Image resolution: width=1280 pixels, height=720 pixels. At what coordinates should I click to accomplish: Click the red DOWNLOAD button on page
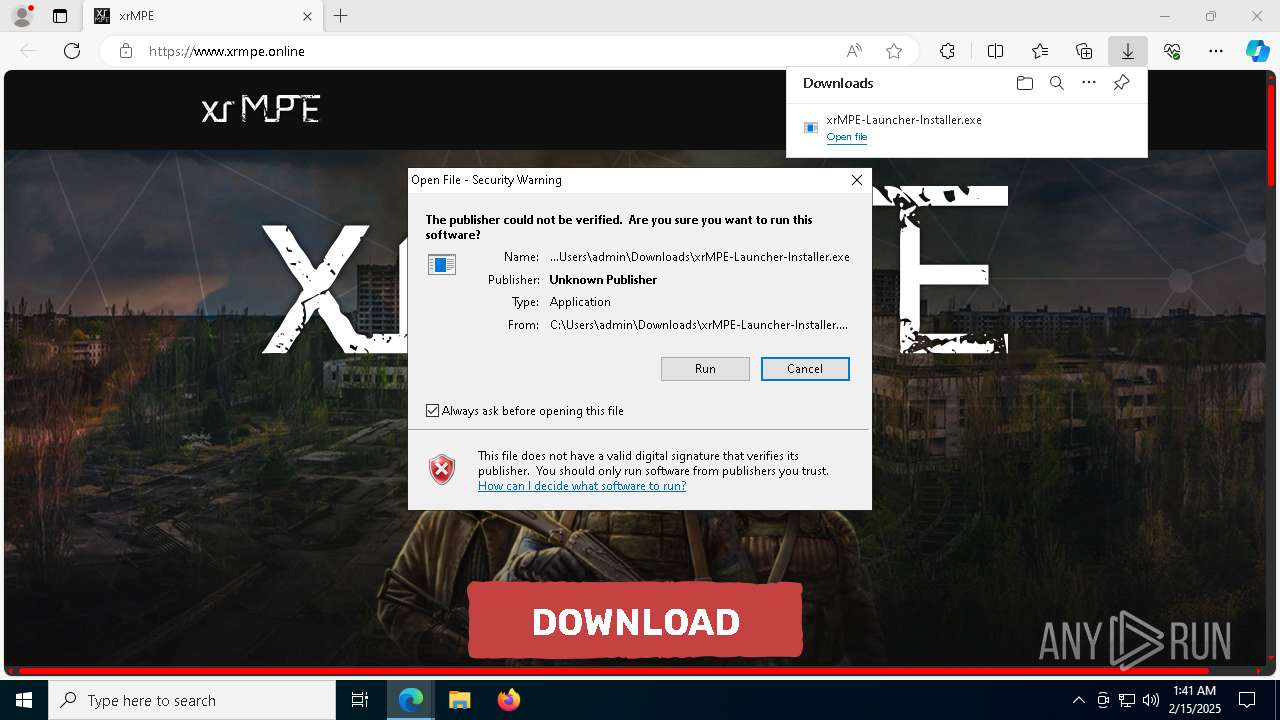[x=635, y=621]
